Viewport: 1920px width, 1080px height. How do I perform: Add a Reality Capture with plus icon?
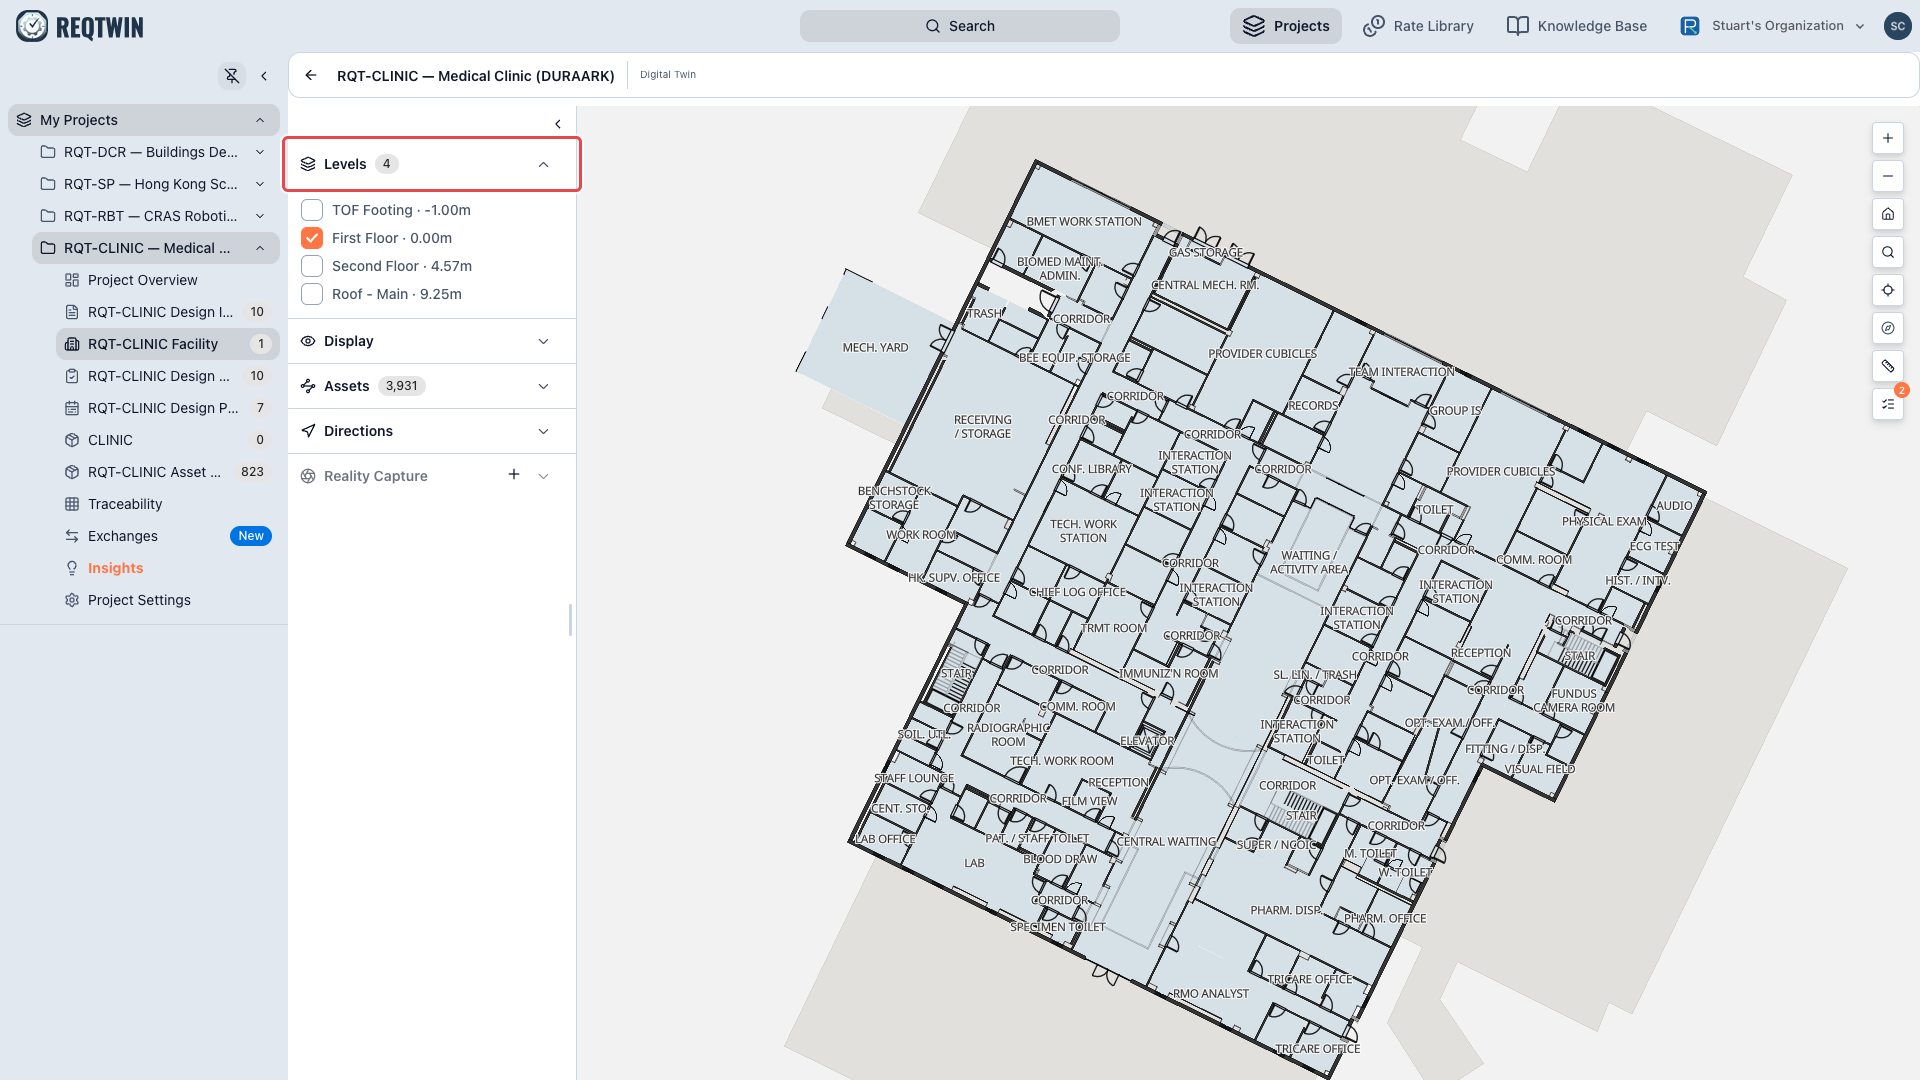coord(514,474)
